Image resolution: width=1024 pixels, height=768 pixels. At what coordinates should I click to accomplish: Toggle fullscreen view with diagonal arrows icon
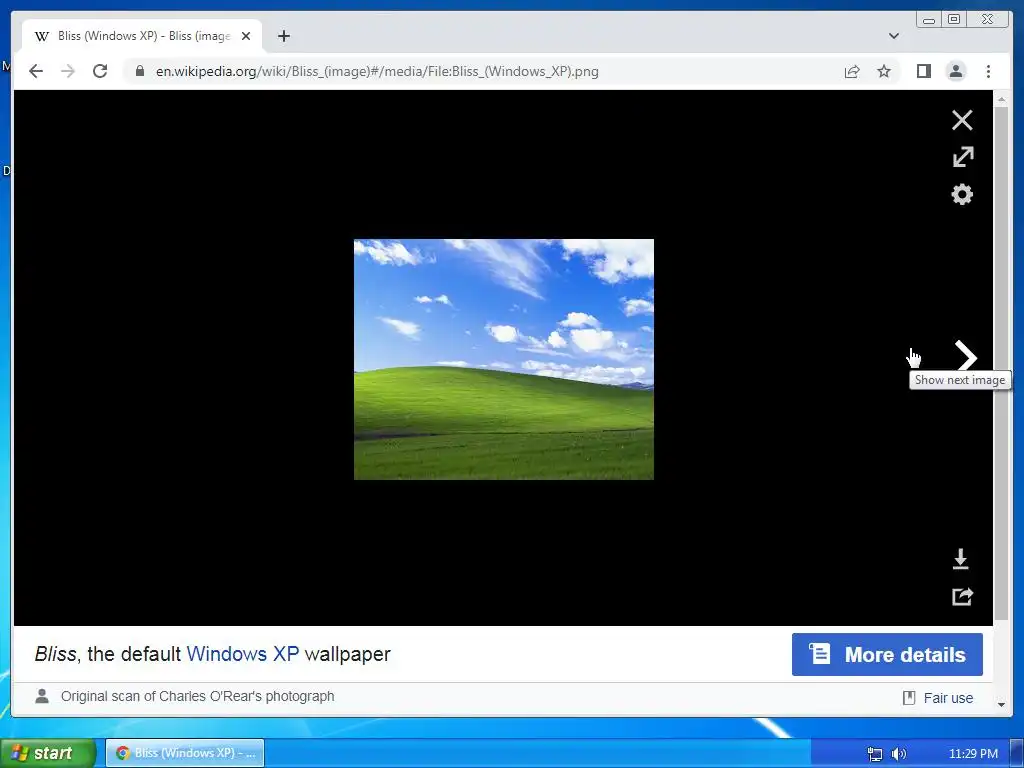click(963, 157)
